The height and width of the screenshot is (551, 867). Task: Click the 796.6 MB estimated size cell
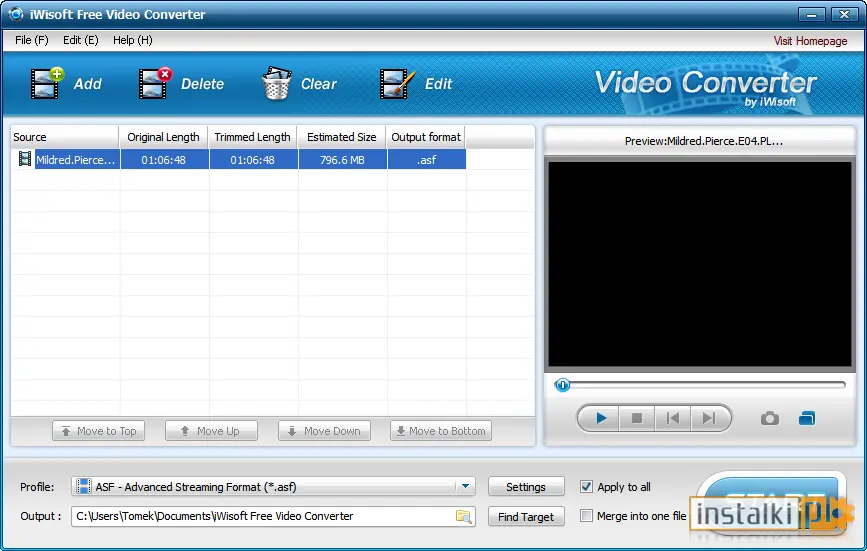(x=342, y=160)
